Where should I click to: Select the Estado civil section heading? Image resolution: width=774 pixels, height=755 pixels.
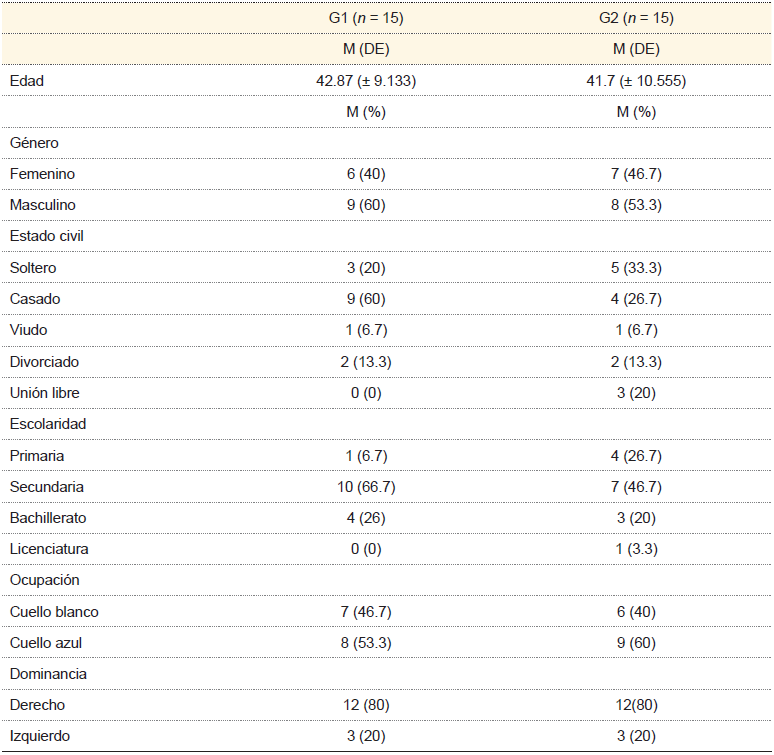click(x=47, y=237)
